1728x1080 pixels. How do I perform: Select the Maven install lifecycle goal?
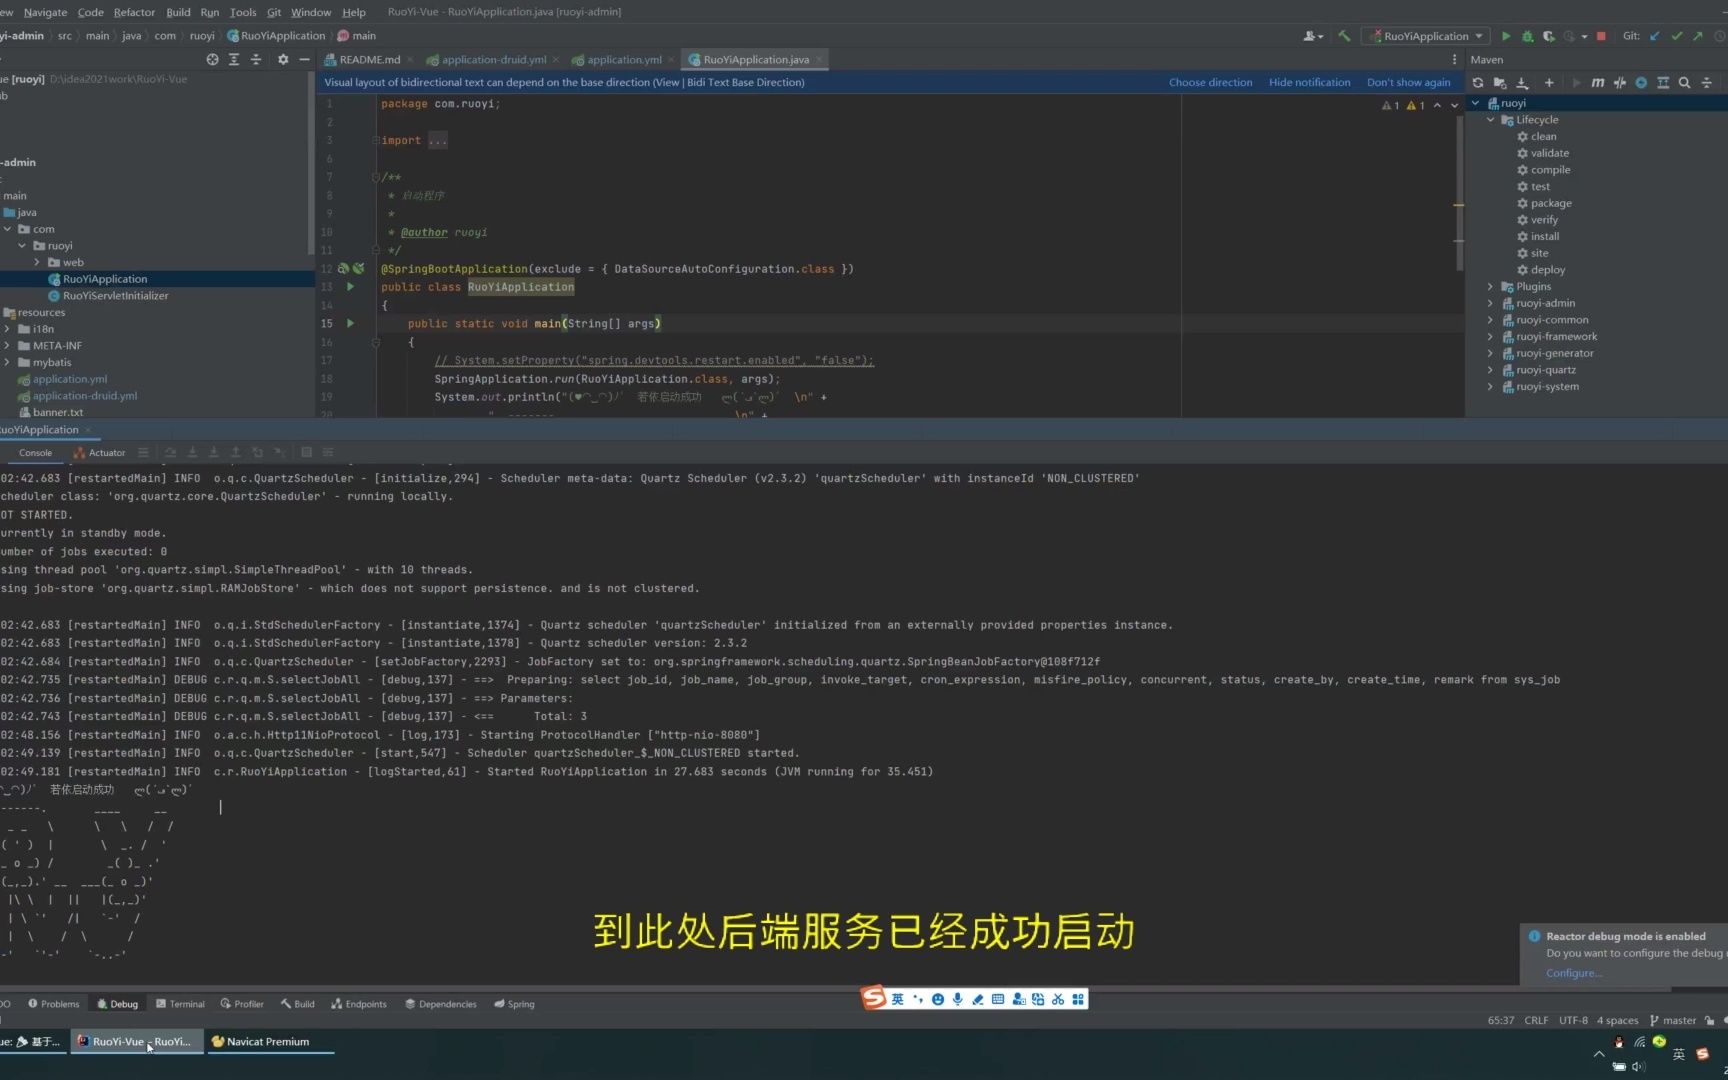click(1544, 237)
